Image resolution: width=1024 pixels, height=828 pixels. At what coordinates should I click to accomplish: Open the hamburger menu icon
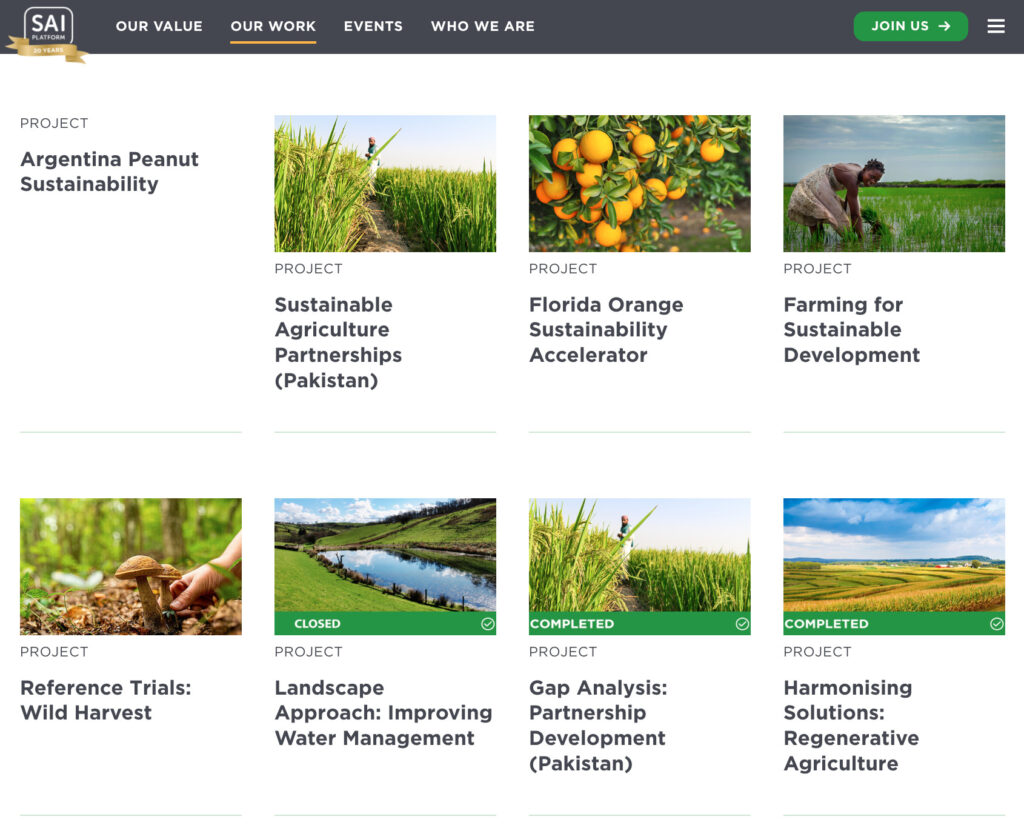[996, 26]
